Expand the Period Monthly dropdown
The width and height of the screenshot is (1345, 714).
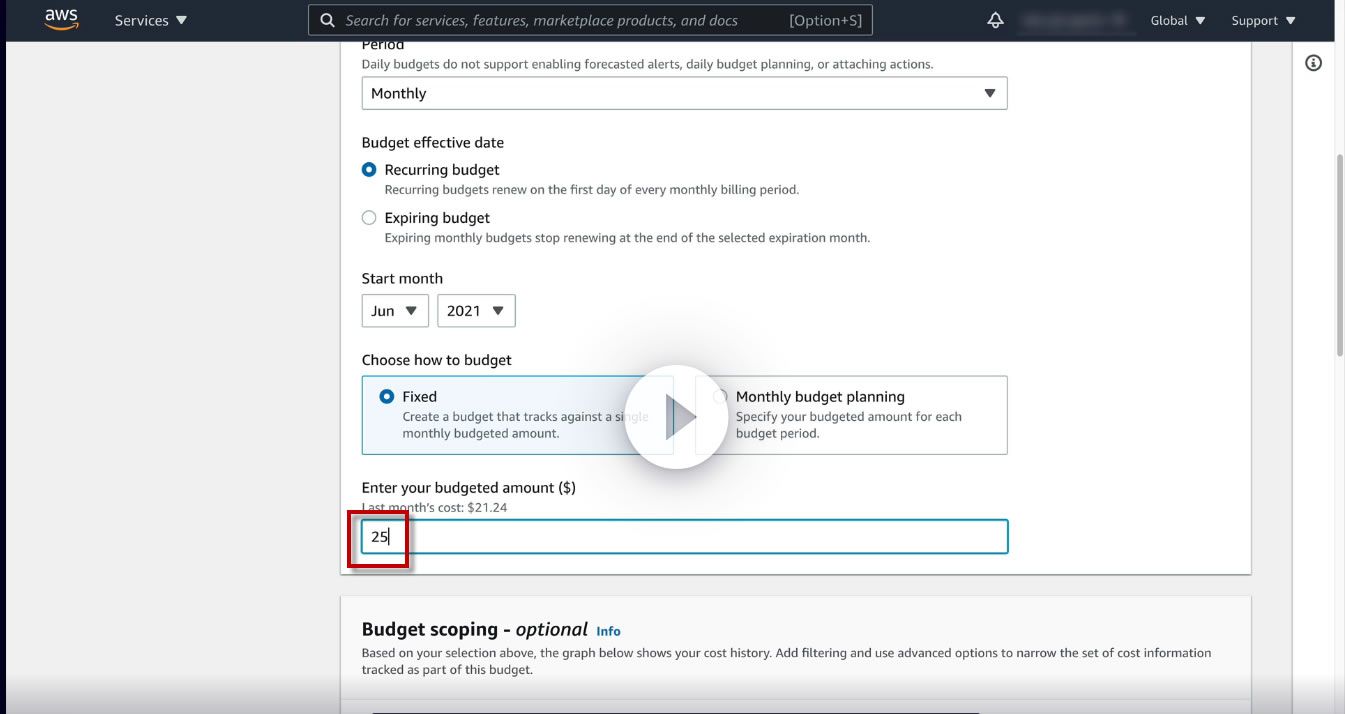[x=684, y=93]
